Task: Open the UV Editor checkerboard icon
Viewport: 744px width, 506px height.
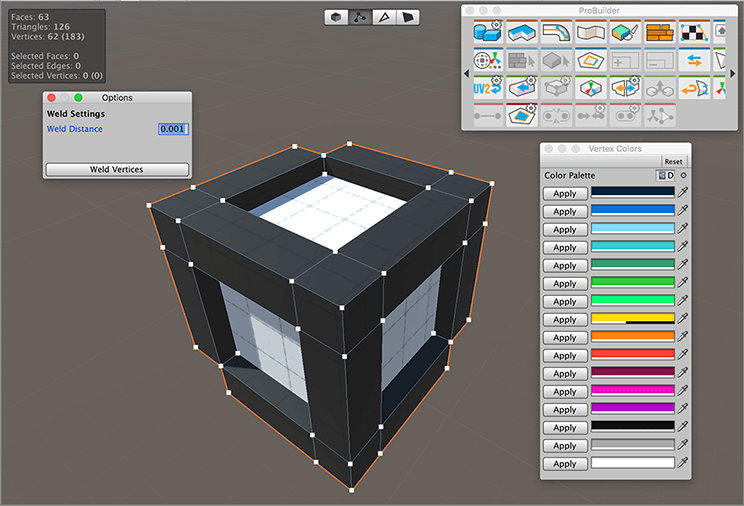Action: pyautogui.click(x=694, y=33)
